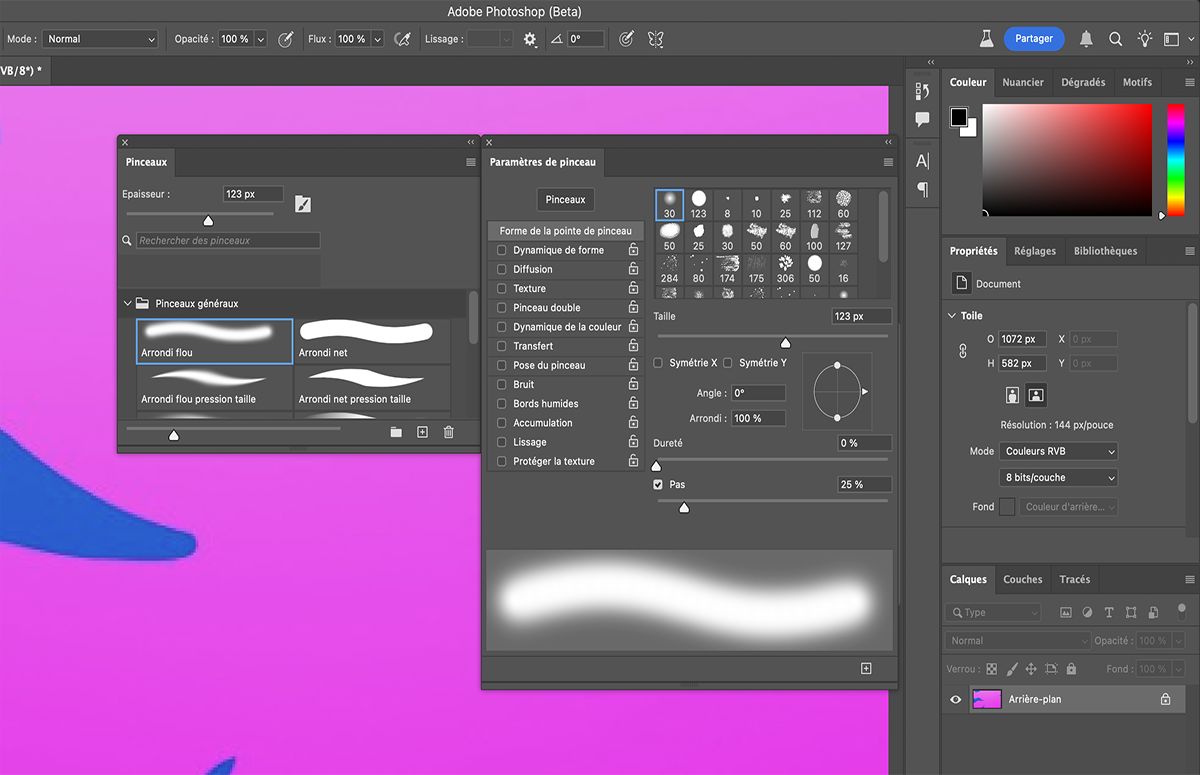Open the 8 bits/couche dropdown
This screenshot has width=1200, height=775.
coord(1059,478)
